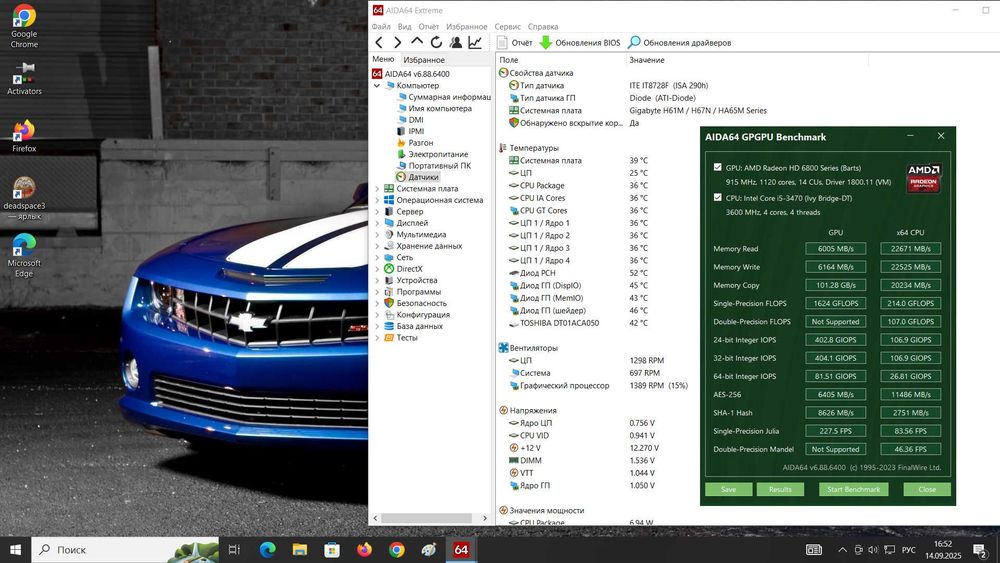The width and height of the screenshot is (1000, 563).
Task: Open the Сервис menu
Action: click(508, 27)
